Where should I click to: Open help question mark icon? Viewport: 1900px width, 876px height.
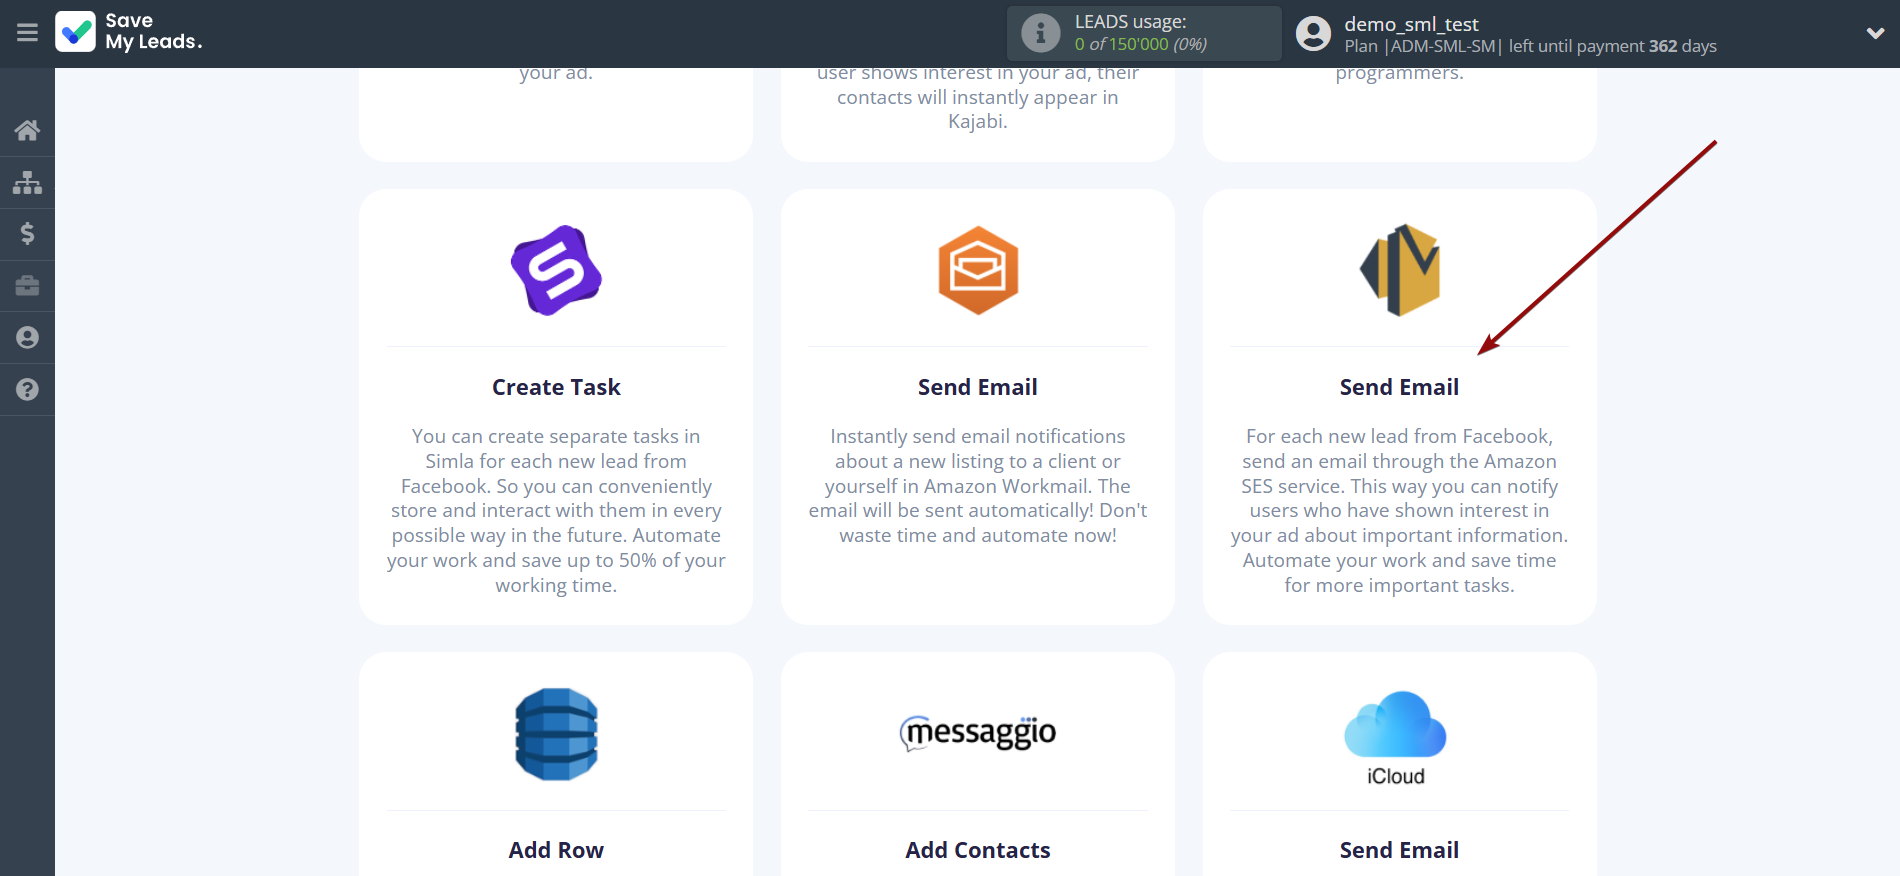(27, 390)
